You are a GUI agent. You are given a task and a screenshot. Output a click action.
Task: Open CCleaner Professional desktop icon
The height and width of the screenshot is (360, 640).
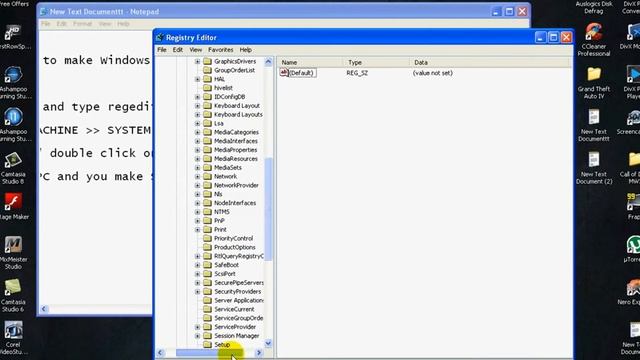tap(594, 32)
